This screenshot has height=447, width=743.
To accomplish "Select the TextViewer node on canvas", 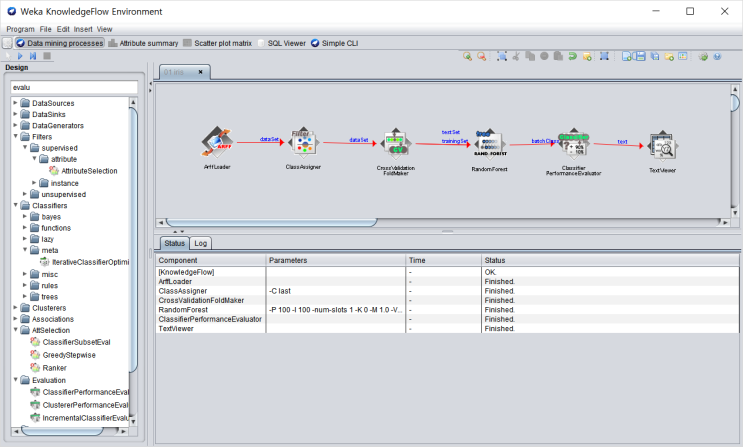I will [x=662, y=146].
